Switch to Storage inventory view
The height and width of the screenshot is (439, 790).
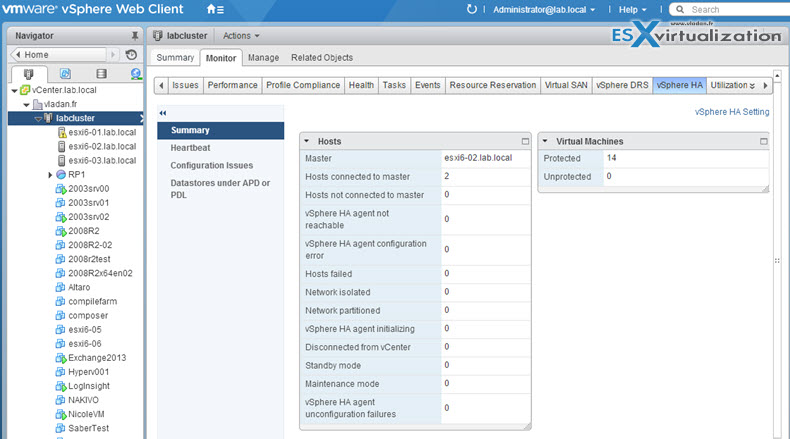tap(101, 74)
